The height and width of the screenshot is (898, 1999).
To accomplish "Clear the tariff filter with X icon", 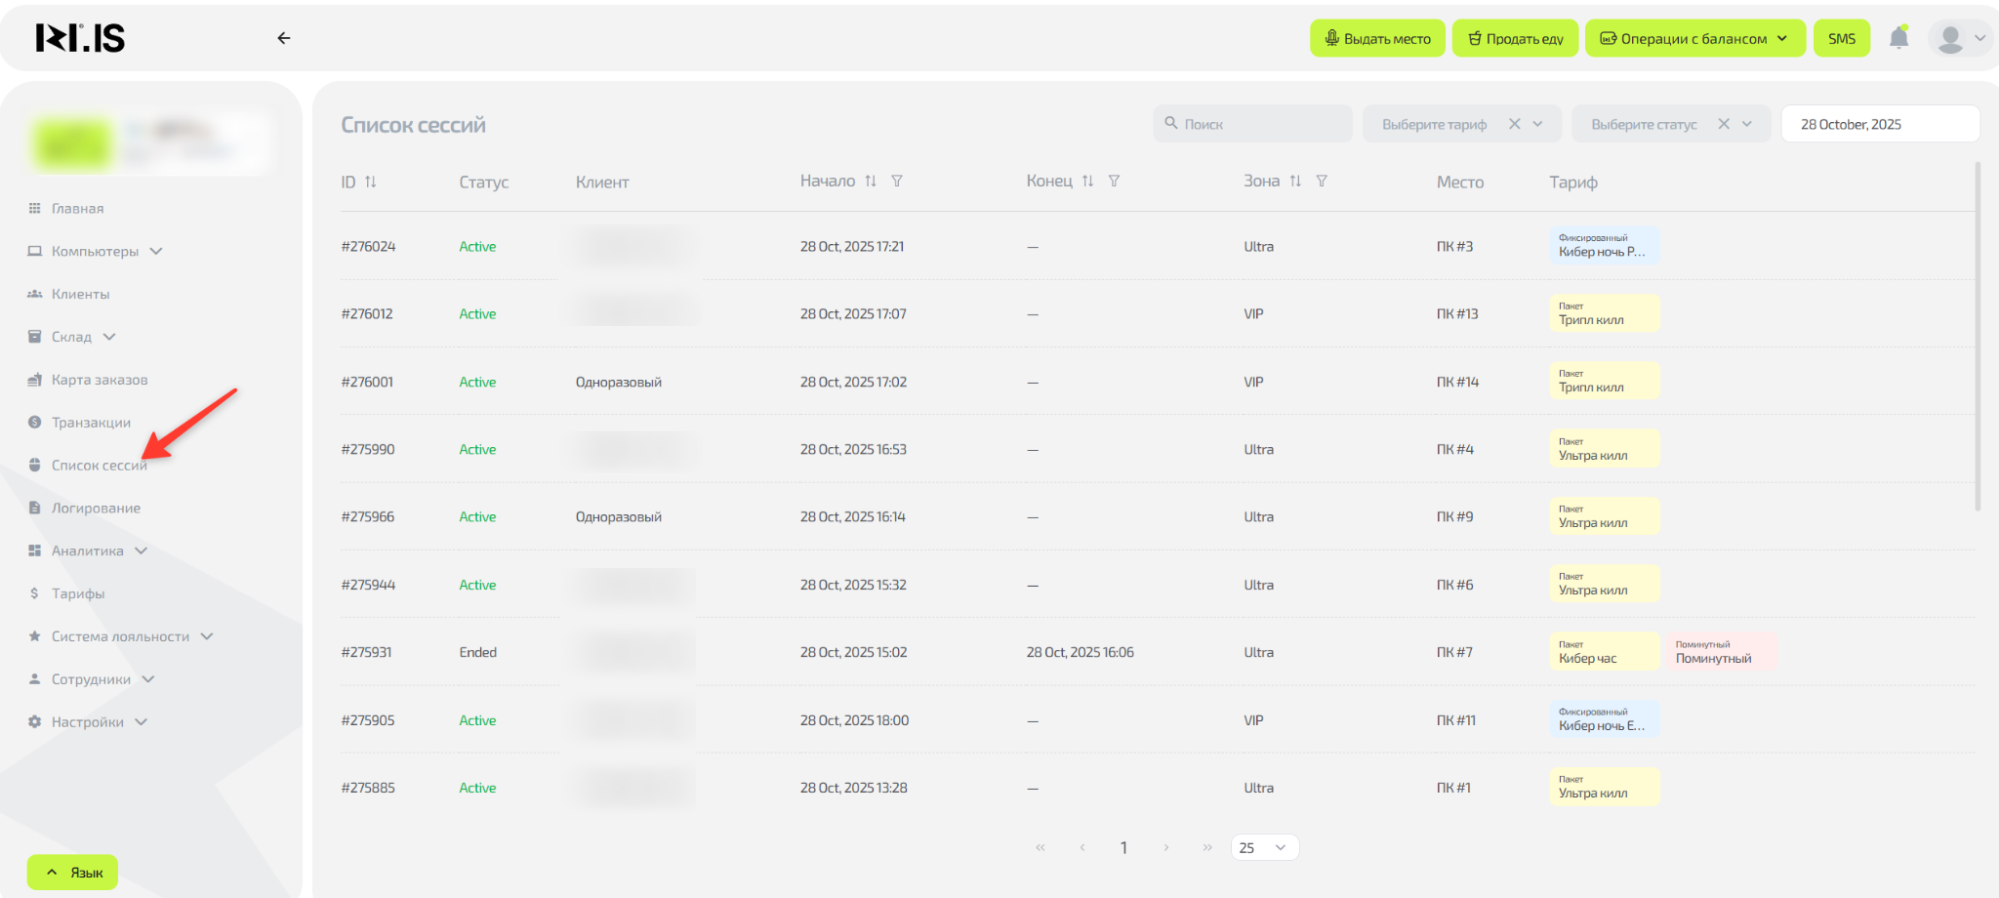I will (x=1514, y=124).
